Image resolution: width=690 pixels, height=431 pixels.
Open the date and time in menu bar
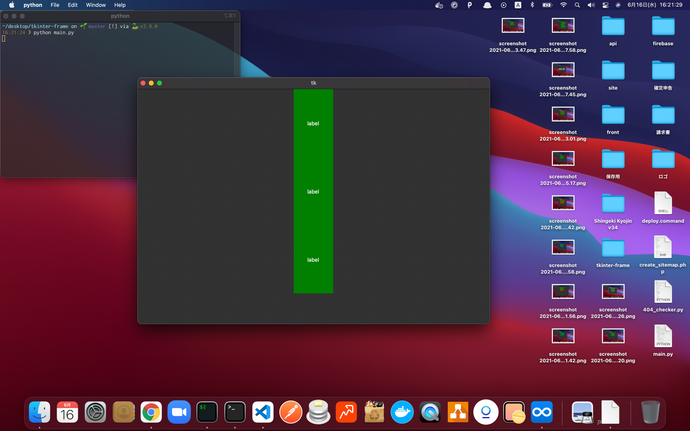click(x=655, y=5)
